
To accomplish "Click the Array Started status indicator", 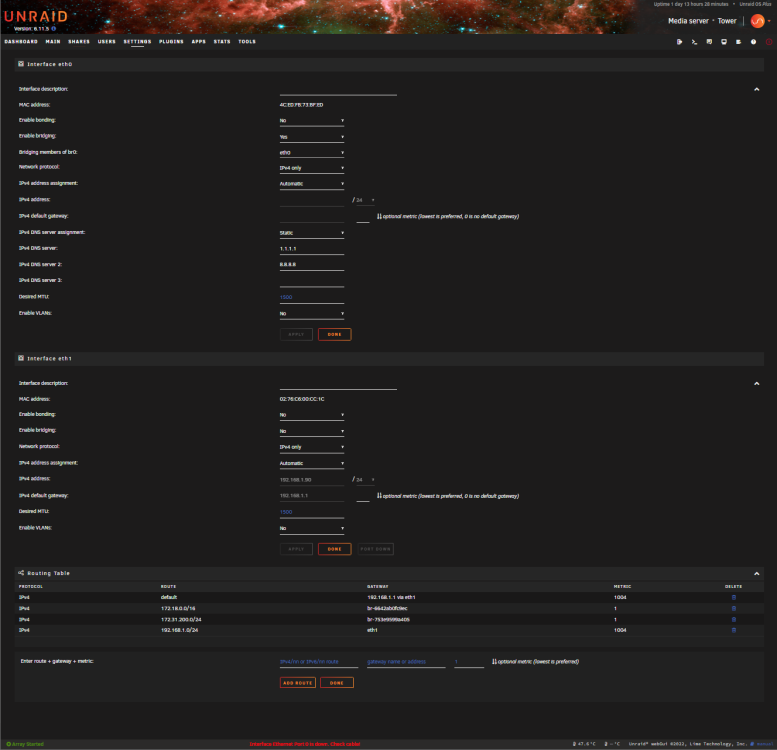I will pyautogui.click(x=25, y=744).
